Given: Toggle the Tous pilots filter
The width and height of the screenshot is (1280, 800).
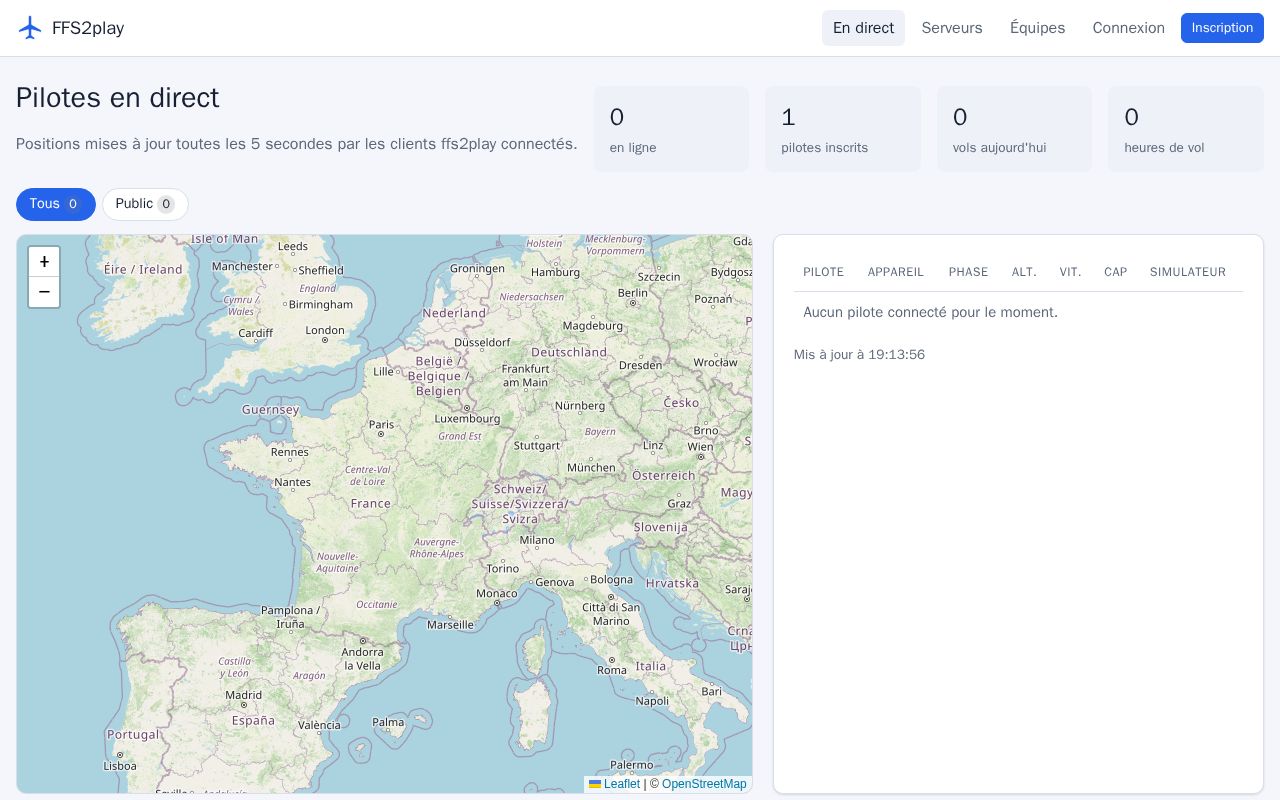Looking at the screenshot, I should [x=56, y=204].
